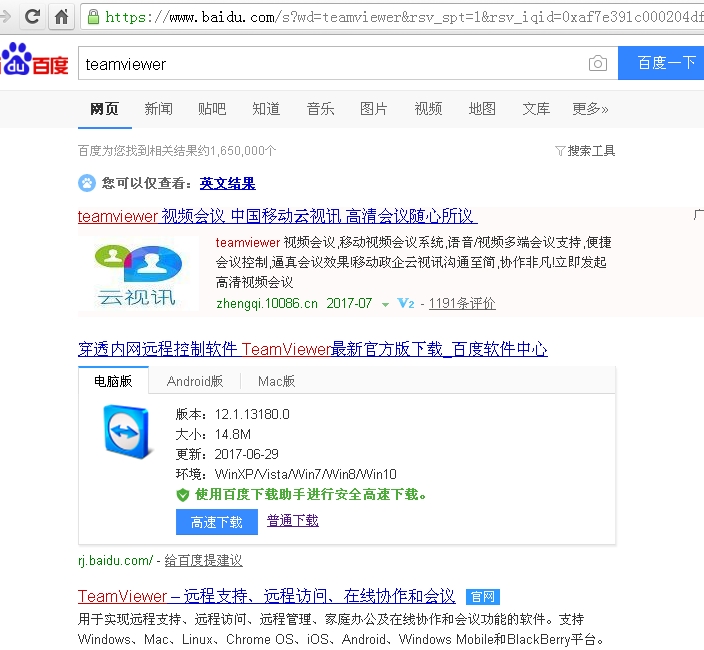704x650 pixels.
Task: Open the 文库 tab
Action: [x=536, y=109]
